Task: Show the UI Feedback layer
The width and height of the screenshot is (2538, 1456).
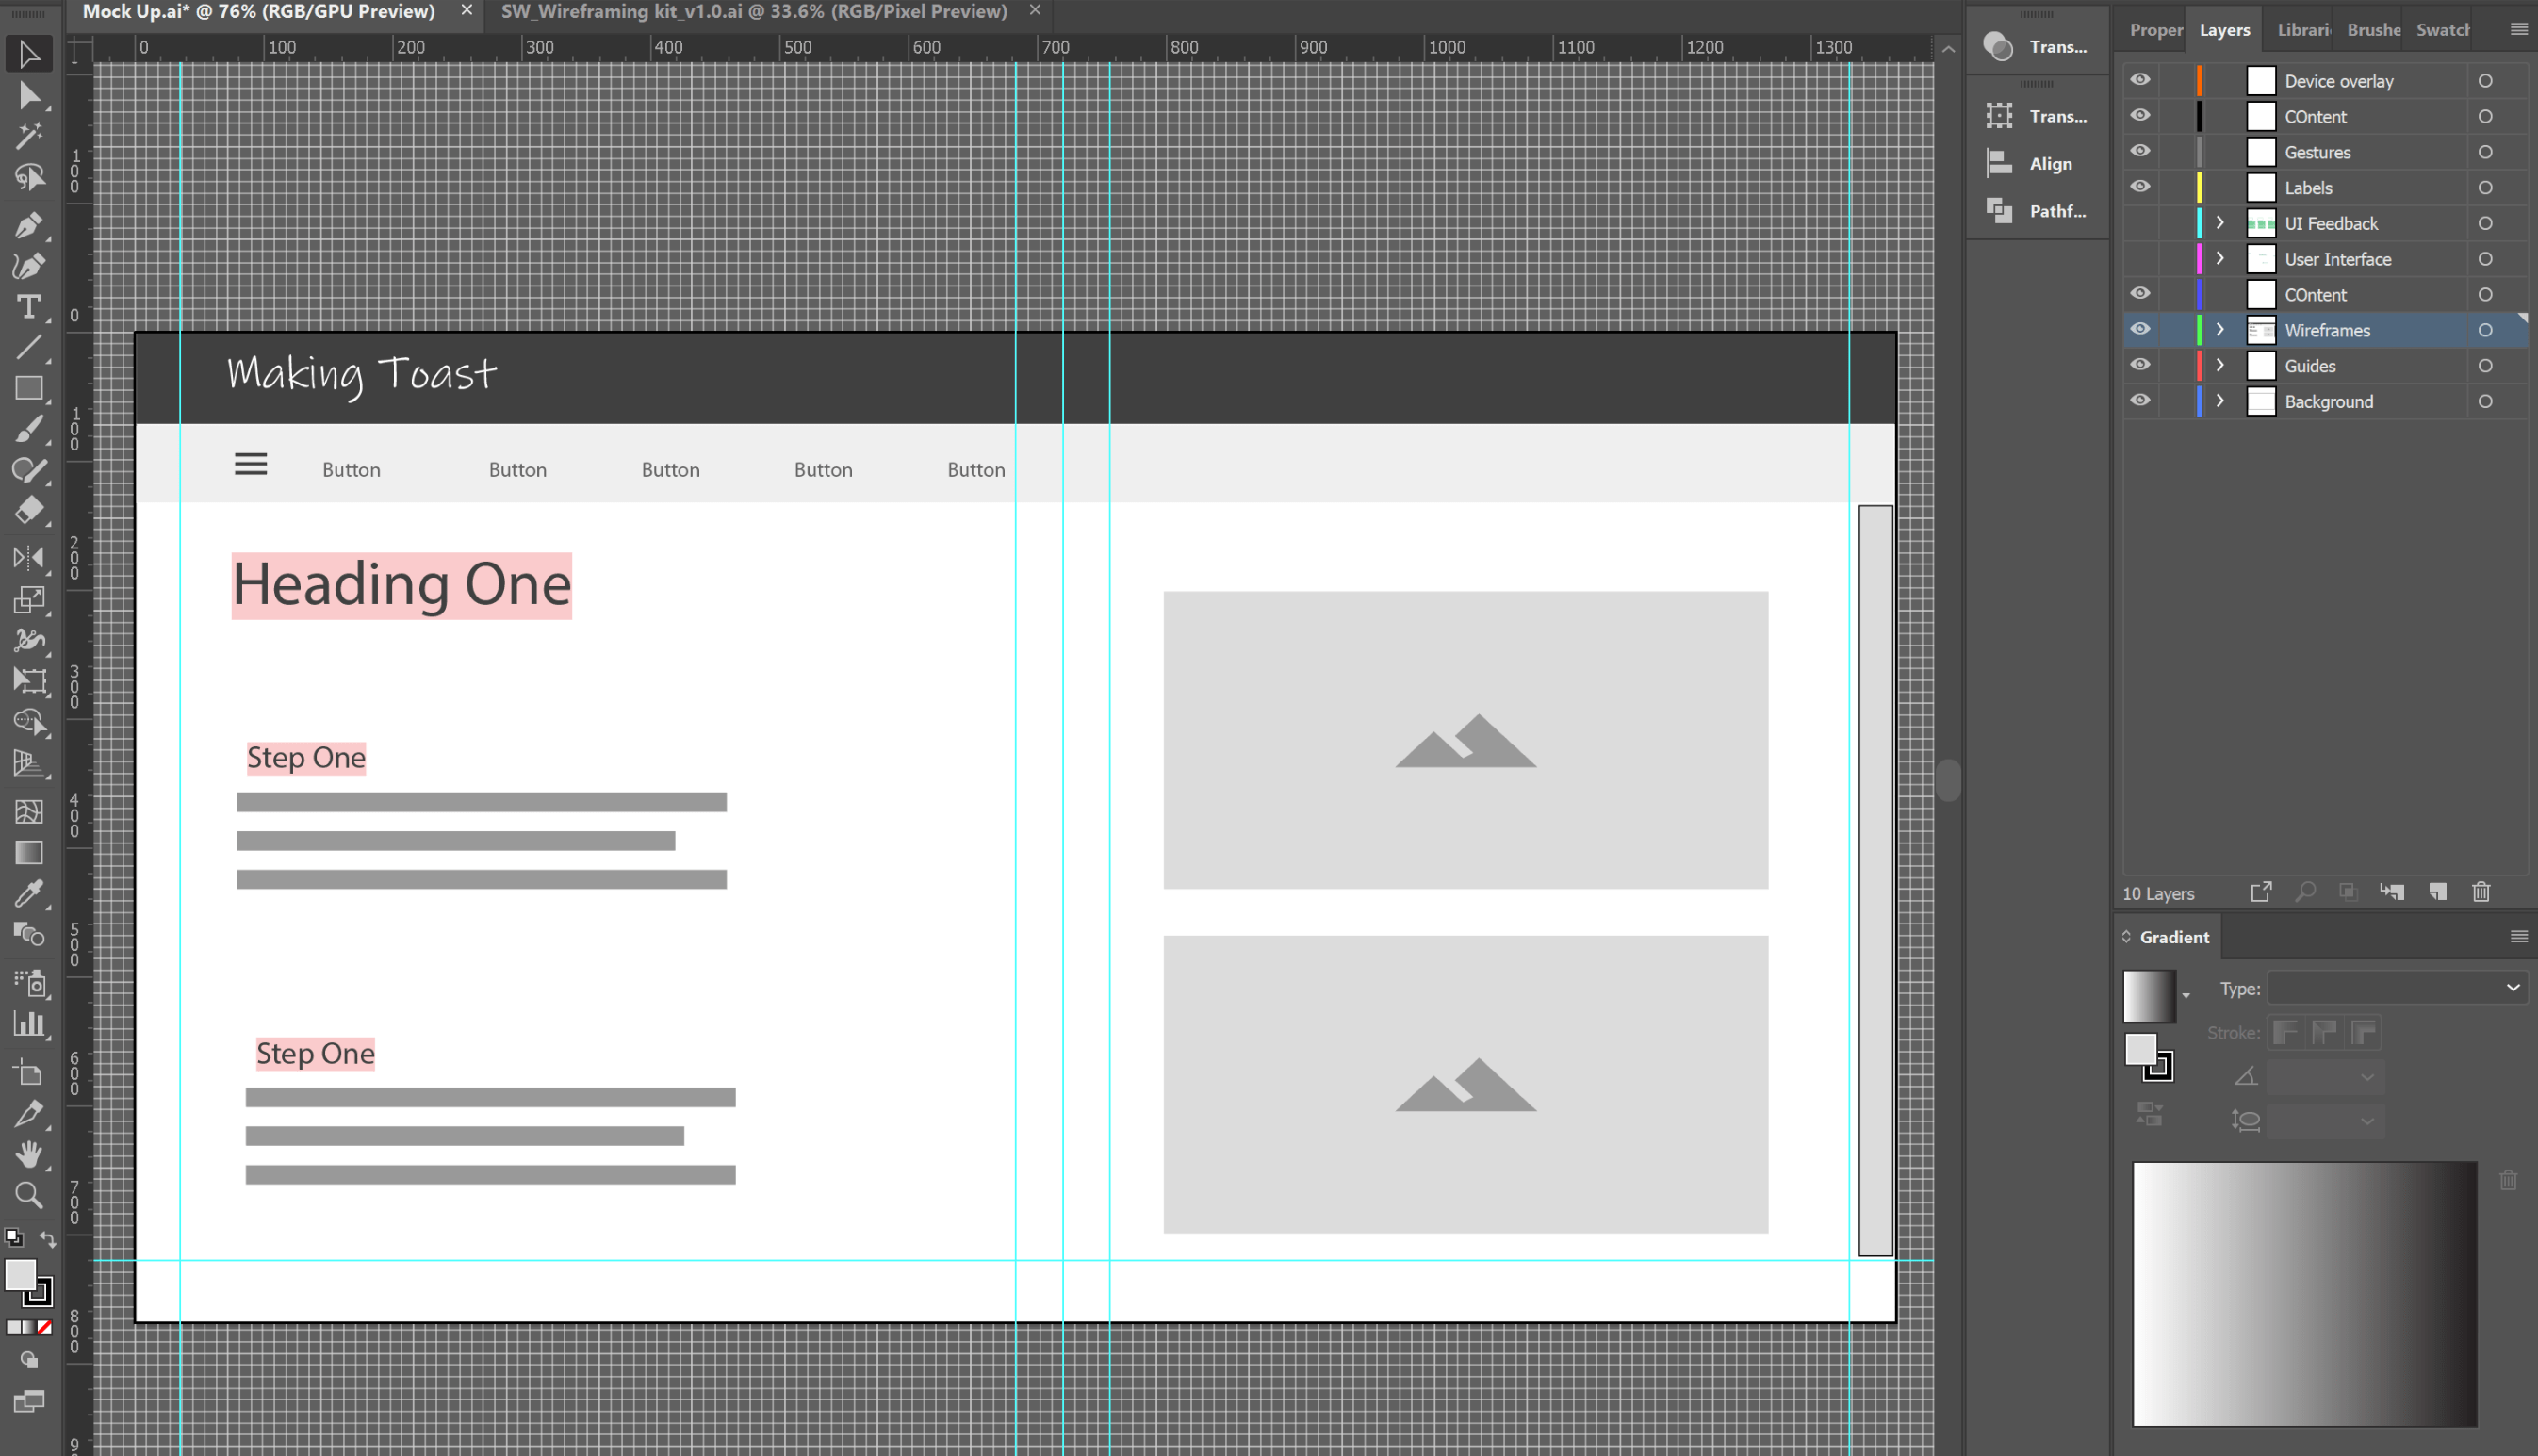Action: (2139, 223)
